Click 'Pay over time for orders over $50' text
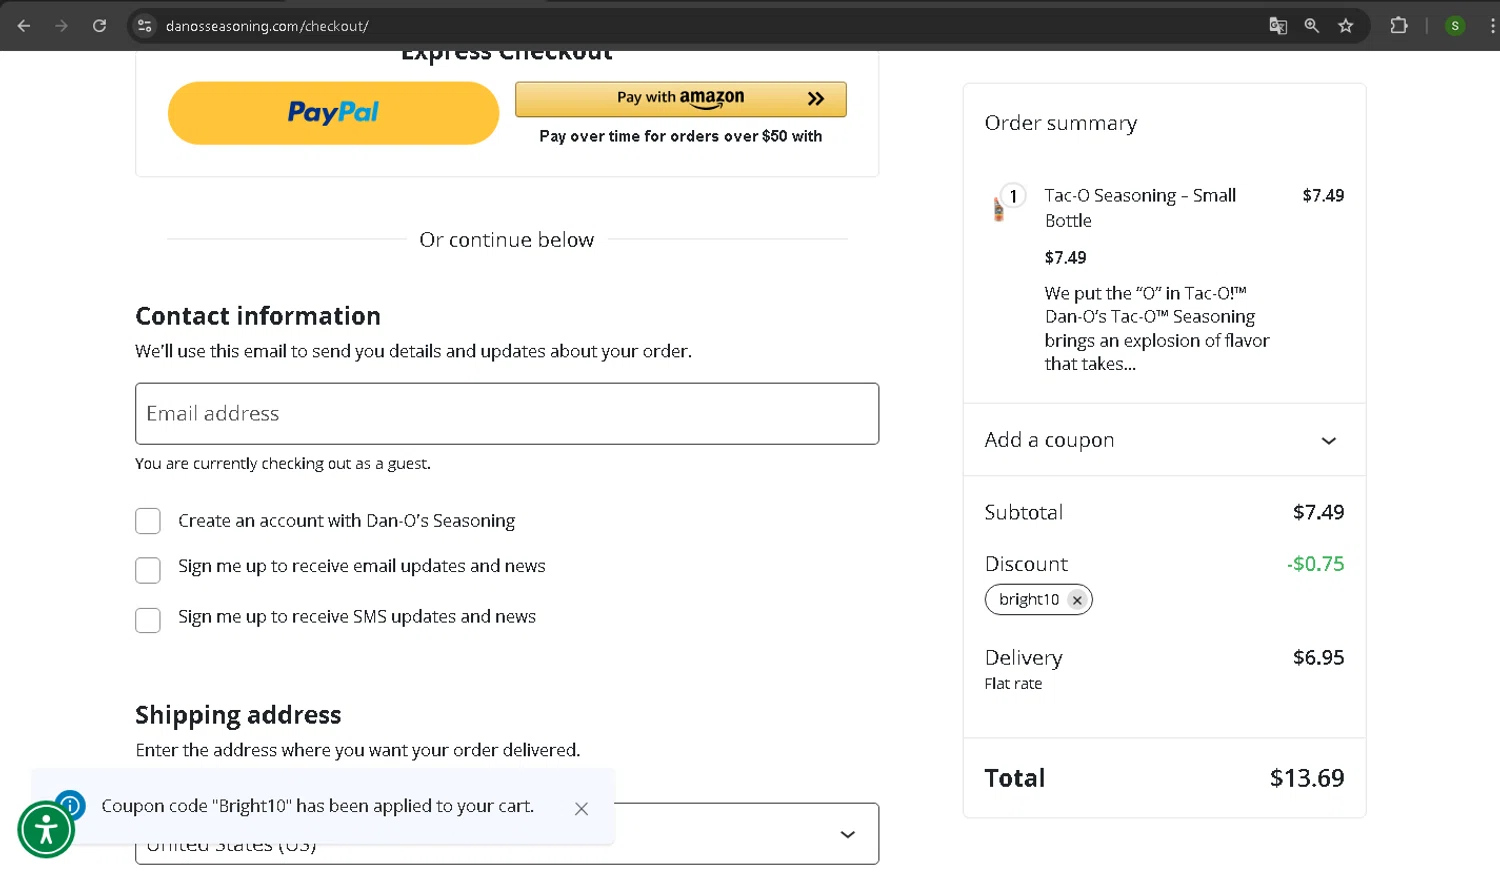1500x875 pixels. click(x=680, y=136)
